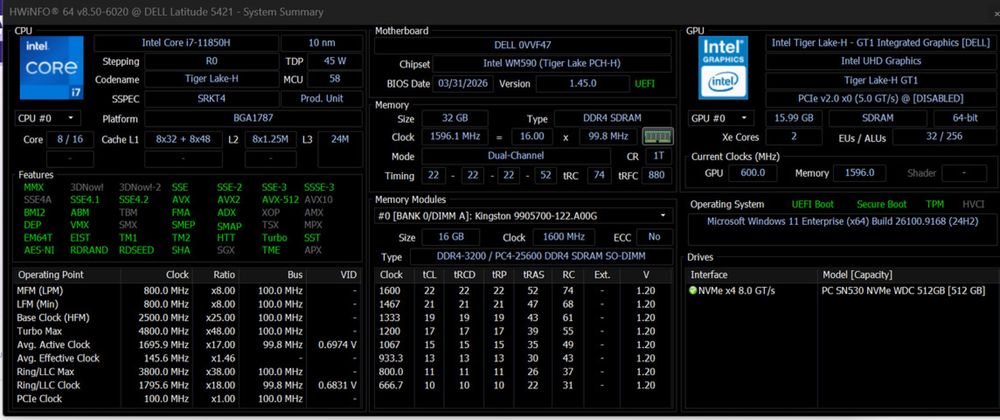Click the BIOS version 1.45.0 field

(x=583, y=83)
